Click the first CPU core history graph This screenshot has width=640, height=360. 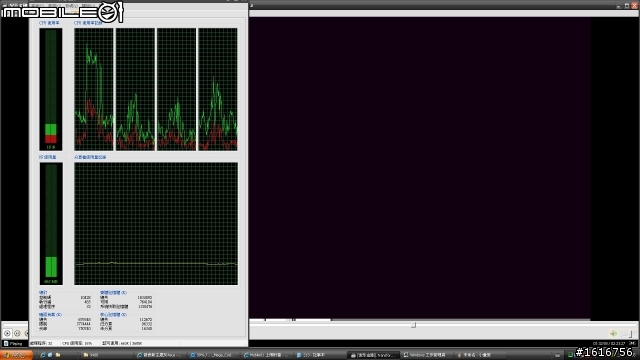[x=94, y=89]
